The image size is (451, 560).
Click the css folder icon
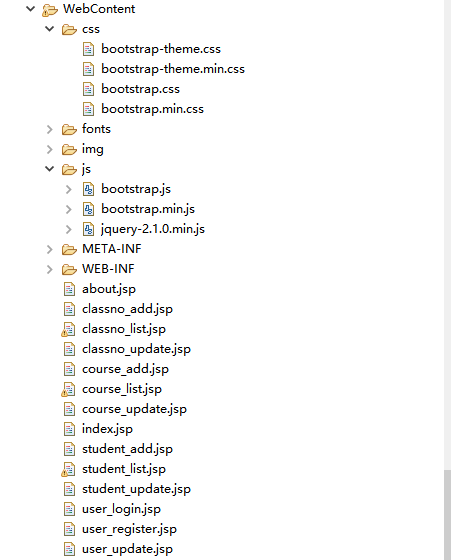pos(69,29)
